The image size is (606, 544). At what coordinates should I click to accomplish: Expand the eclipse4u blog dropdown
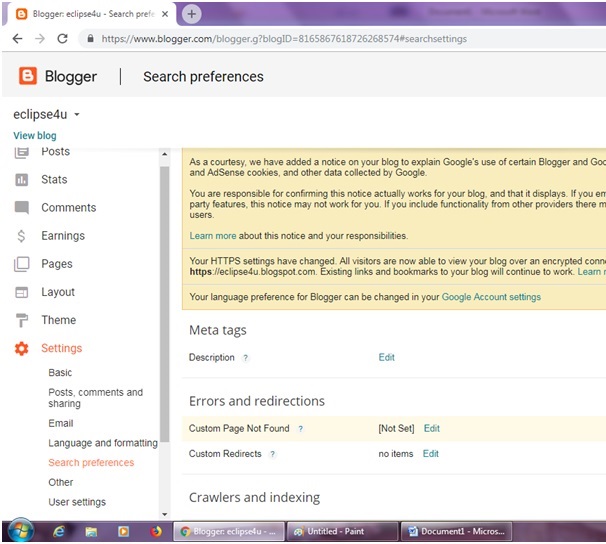pos(77,114)
